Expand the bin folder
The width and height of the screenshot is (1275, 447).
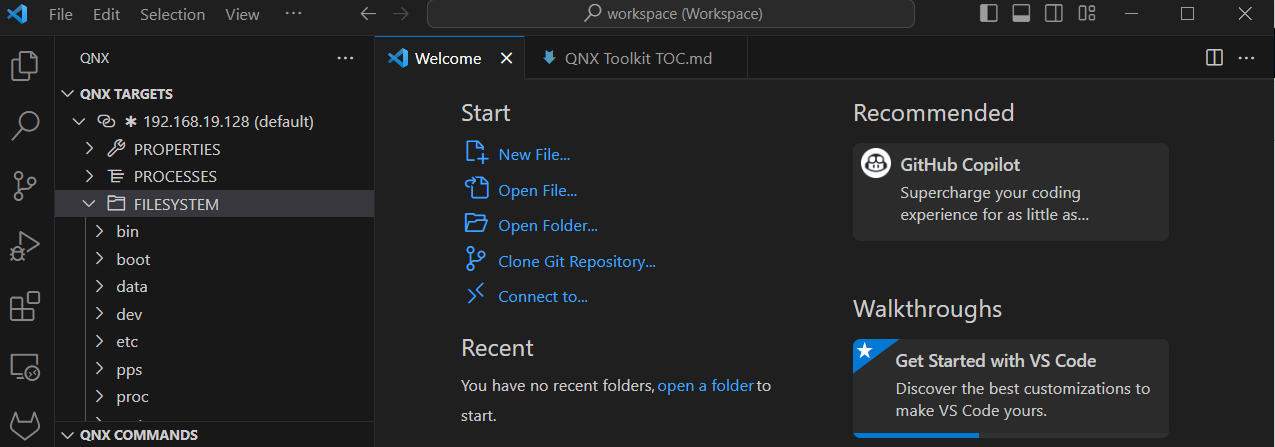pyautogui.click(x=99, y=231)
